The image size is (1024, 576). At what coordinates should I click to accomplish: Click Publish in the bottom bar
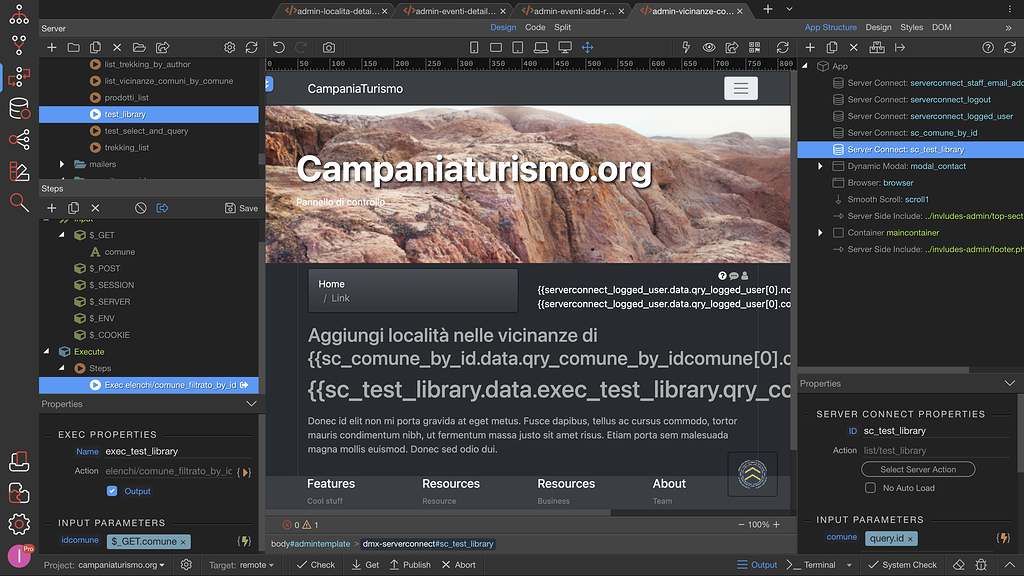pos(410,565)
